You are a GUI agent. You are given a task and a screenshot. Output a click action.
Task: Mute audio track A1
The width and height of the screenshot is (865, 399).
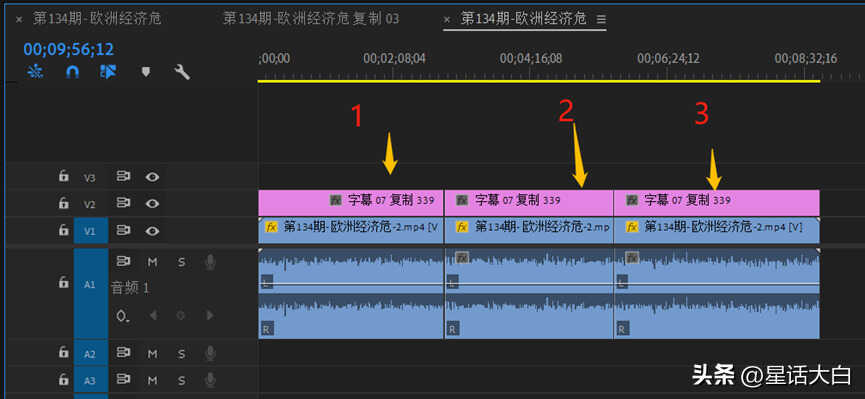[x=153, y=263]
